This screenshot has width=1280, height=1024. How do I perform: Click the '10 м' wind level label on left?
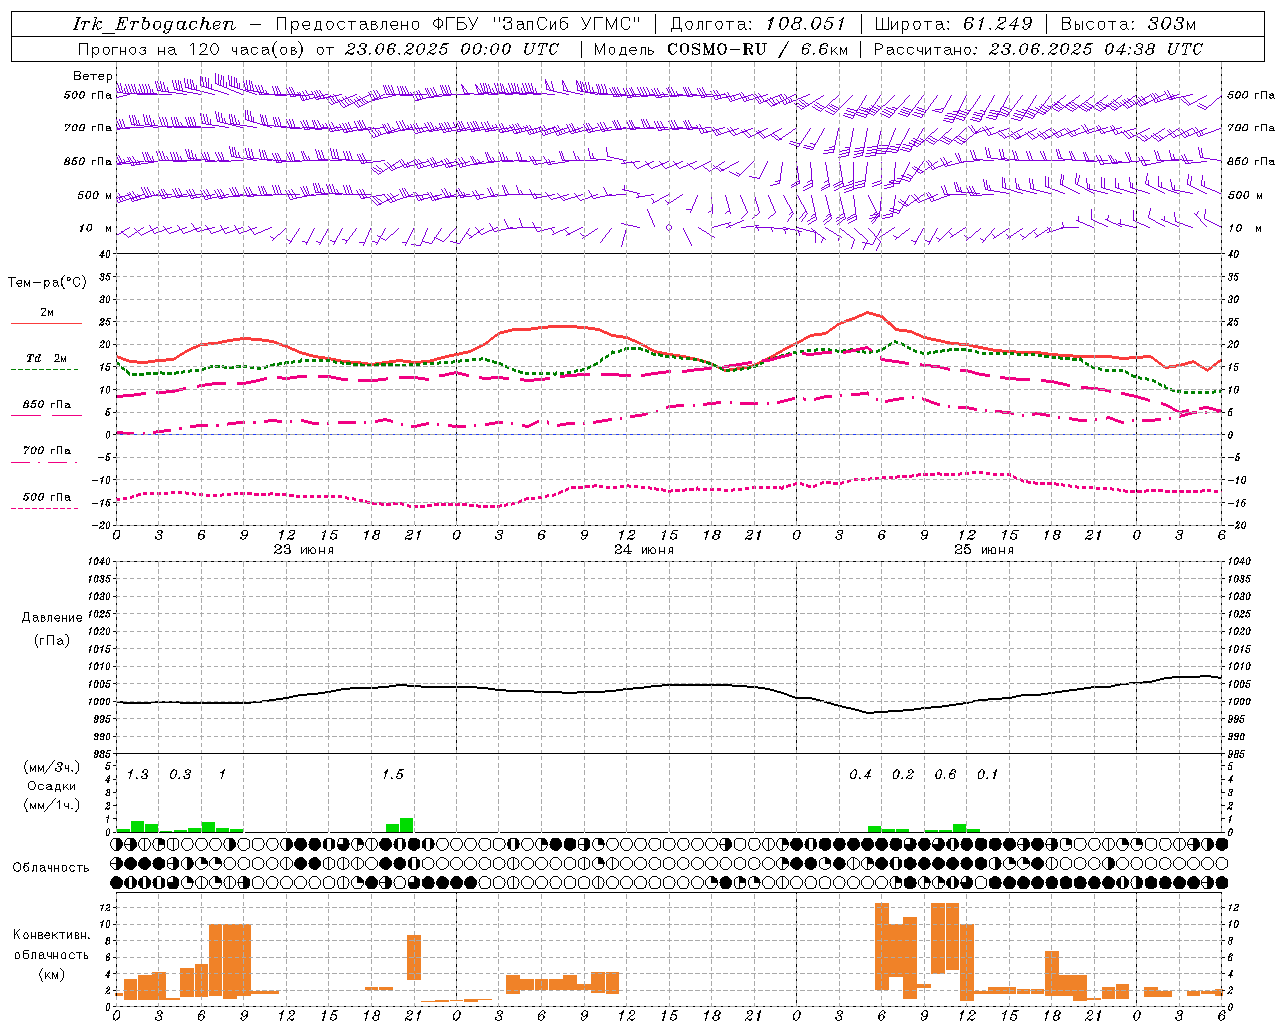[96, 228]
